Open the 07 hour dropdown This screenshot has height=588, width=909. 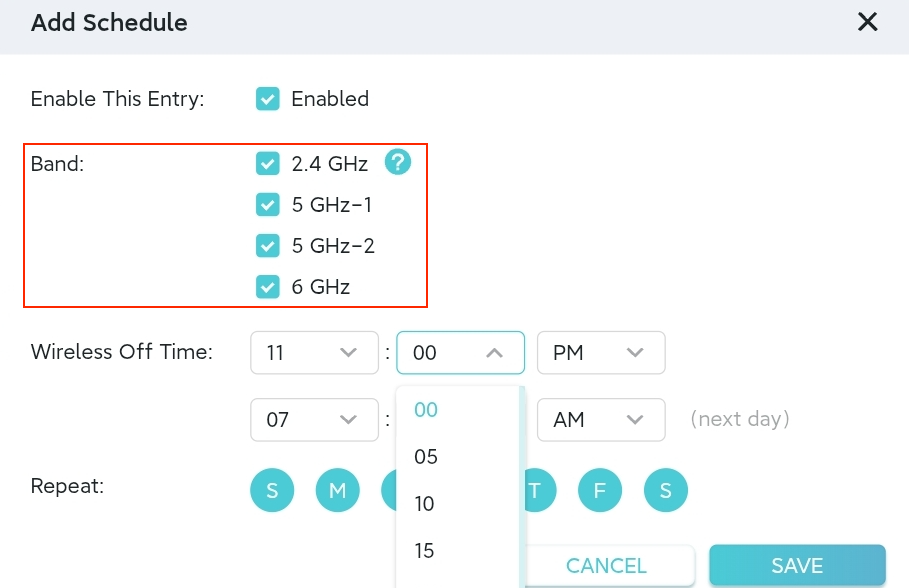coord(314,419)
